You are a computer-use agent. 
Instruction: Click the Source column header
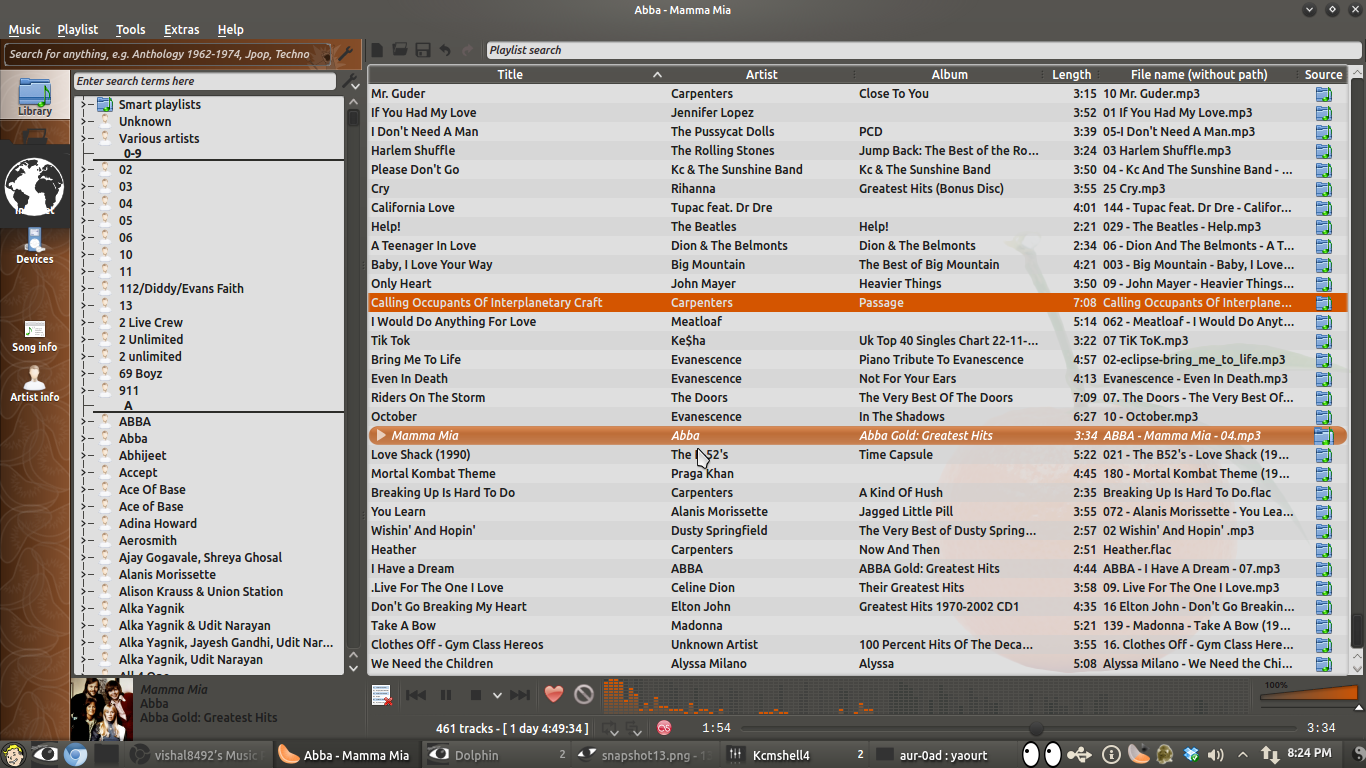pyautogui.click(x=1323, y=75)
